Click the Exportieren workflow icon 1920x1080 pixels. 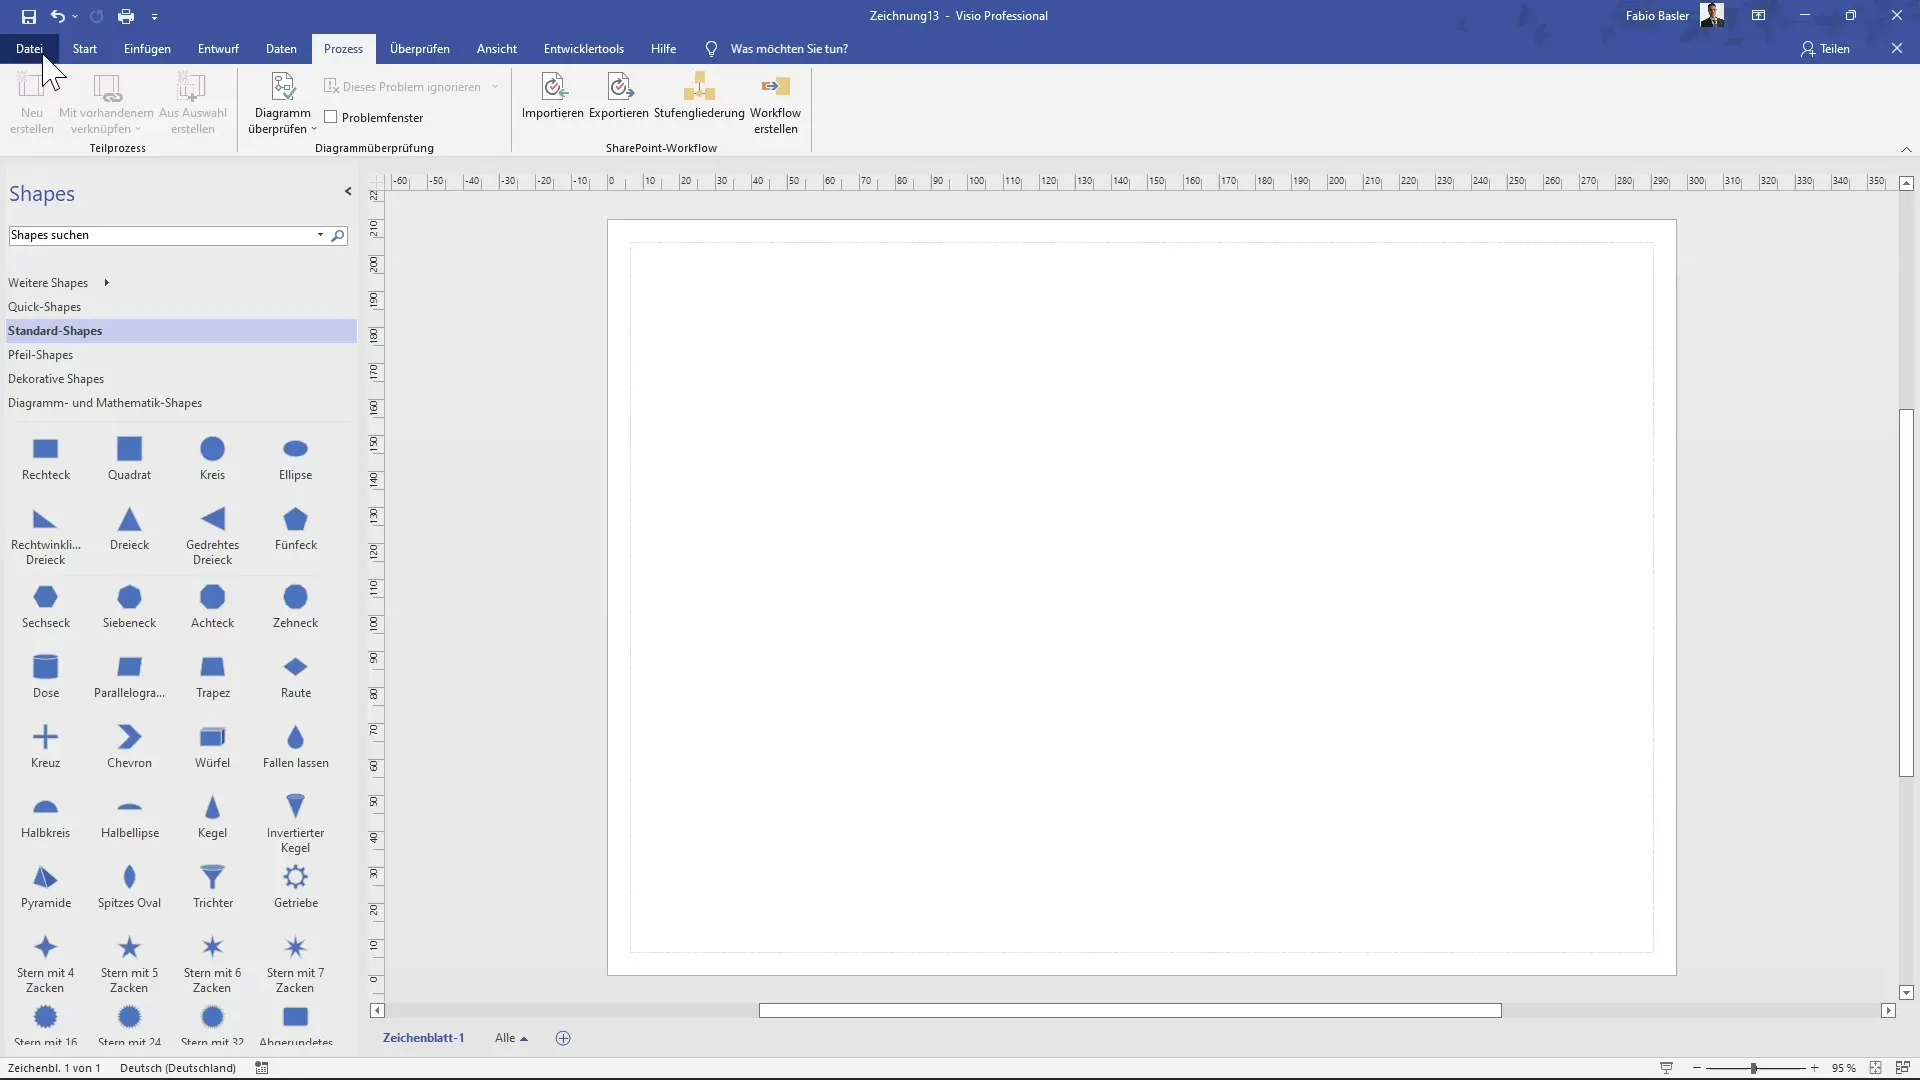[619, 96]
